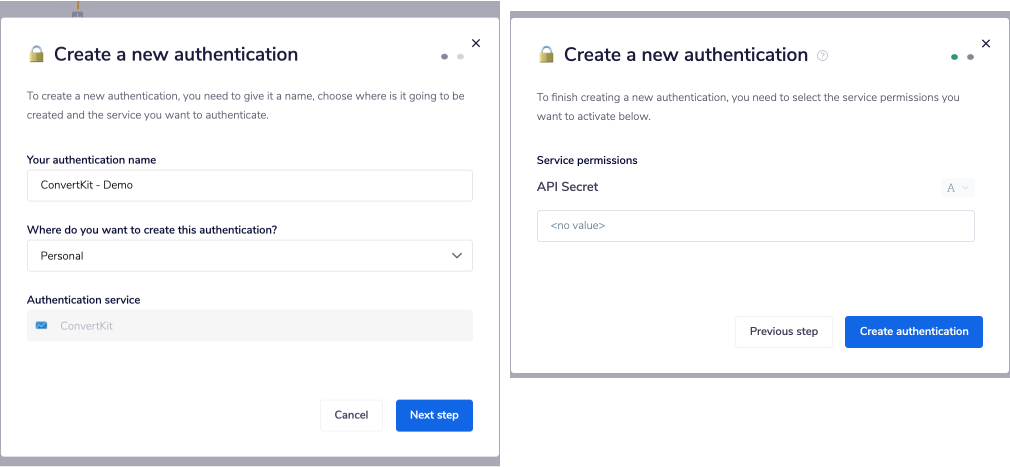Click the lock icon in the name-step dialog
Image resolution: width=1010 pixels, height=467 pixels.
click(x=37, y=55)
